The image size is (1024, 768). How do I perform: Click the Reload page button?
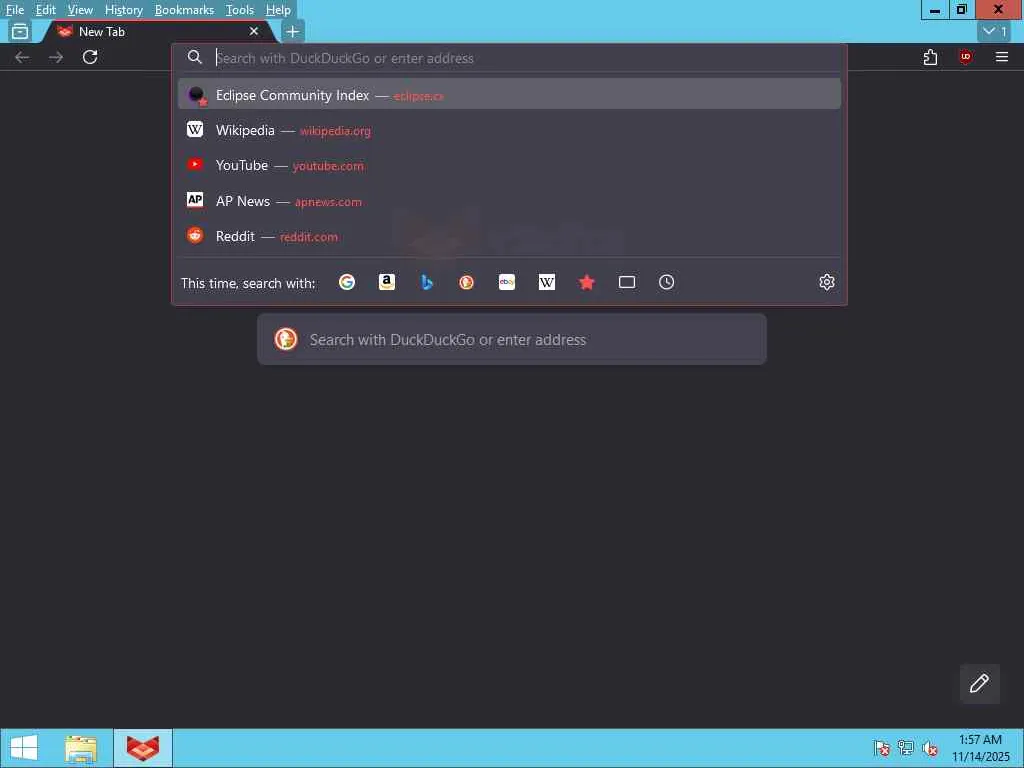[90, 57]
